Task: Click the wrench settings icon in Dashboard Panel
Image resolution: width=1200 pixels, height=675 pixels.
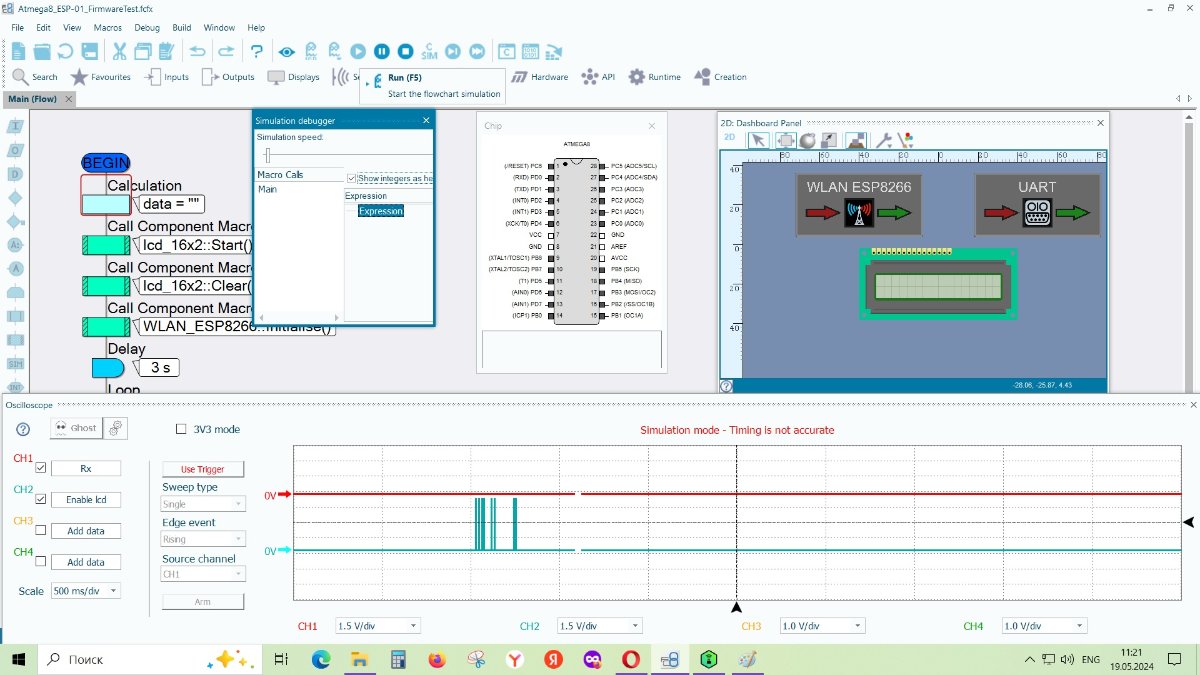Action: [x=885, y=140]
